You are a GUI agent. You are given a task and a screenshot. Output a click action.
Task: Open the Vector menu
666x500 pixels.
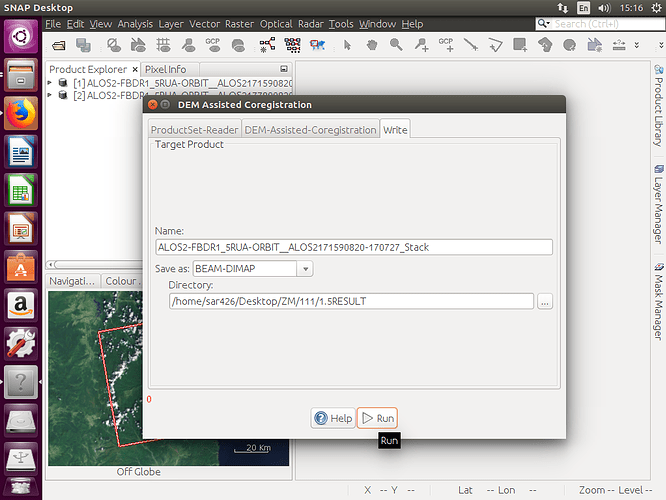click(x=205, y=24)
